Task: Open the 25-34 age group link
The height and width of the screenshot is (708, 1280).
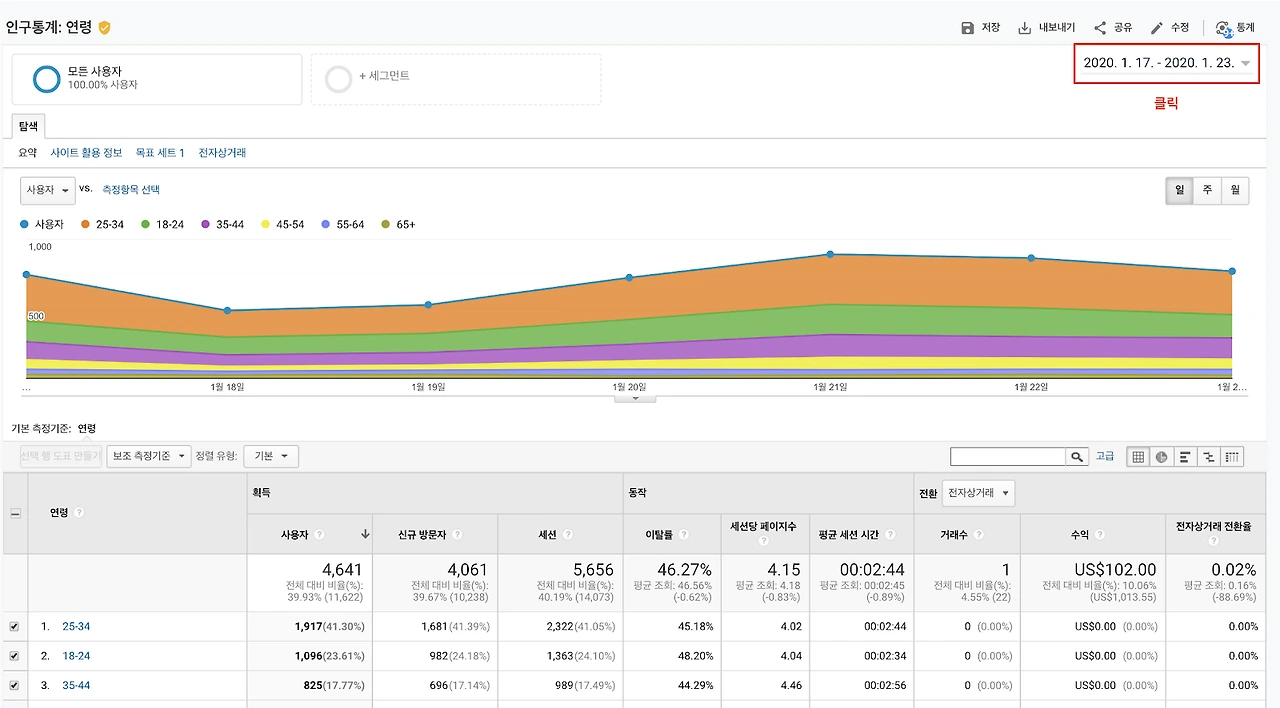Action: click(x=76, y=627)
